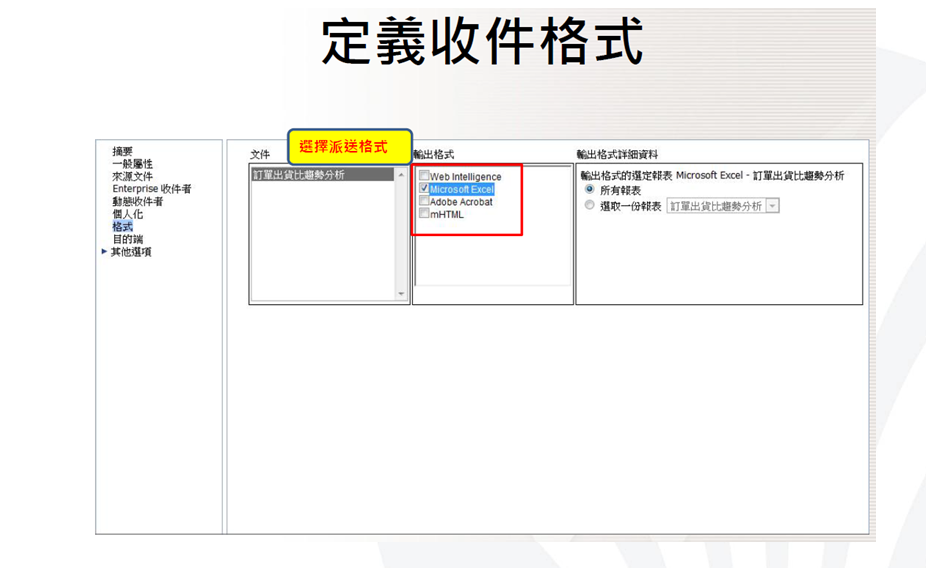Select 動態收件者 in the left panel
This screenshot has height=568, width=926.
click(137, 201)
